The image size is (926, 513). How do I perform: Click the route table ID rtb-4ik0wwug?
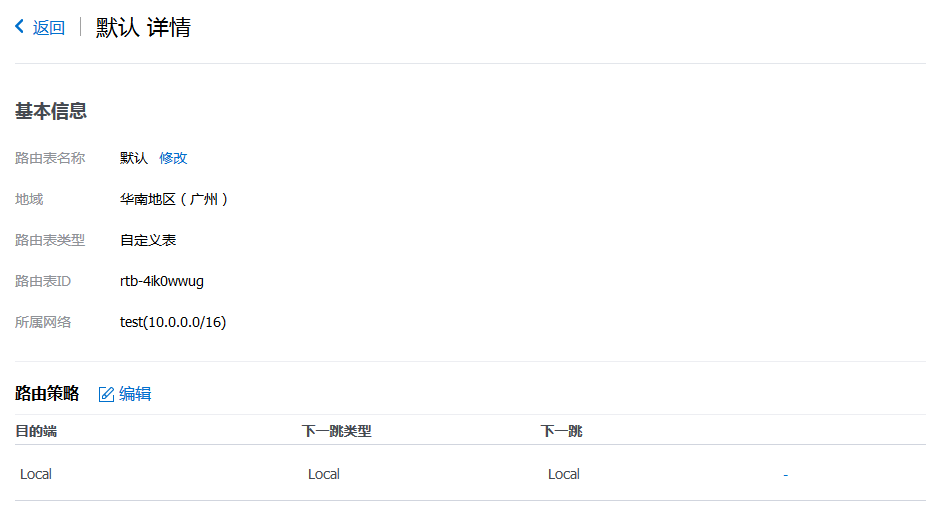tap(162, 281)
